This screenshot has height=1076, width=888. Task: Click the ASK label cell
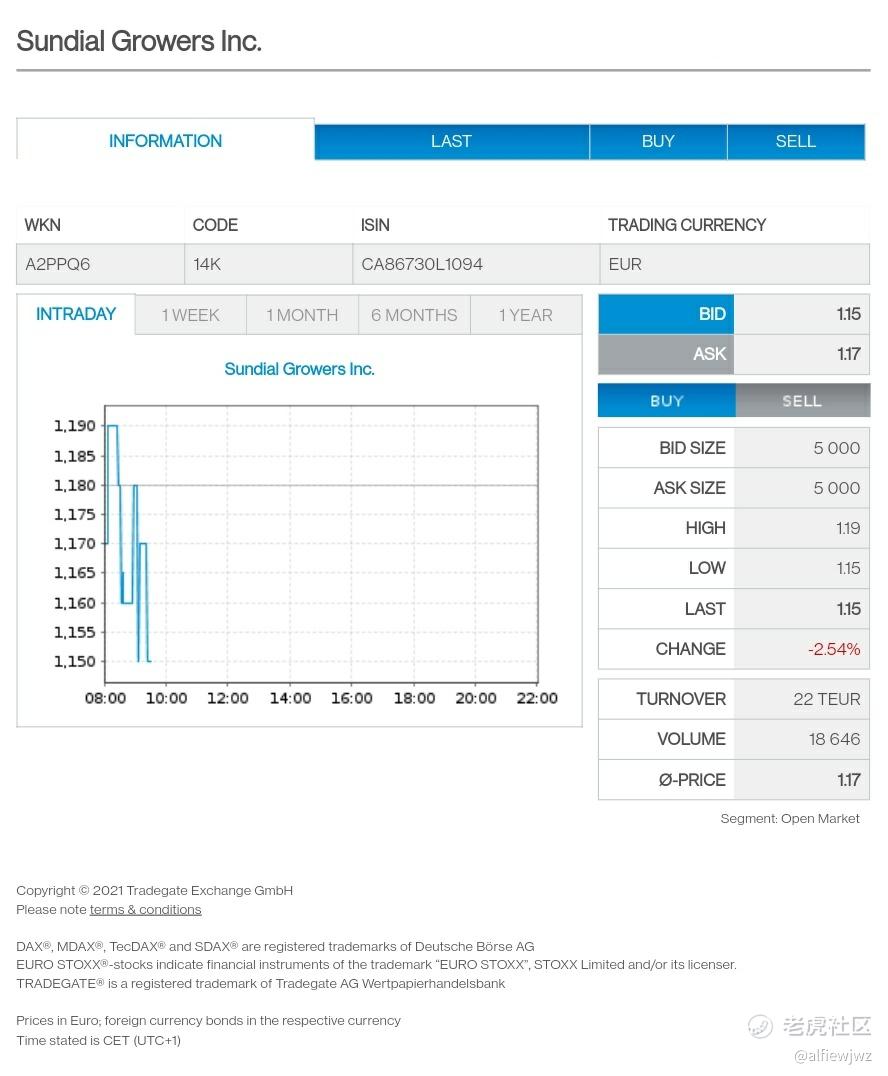[x=666, y=354]
